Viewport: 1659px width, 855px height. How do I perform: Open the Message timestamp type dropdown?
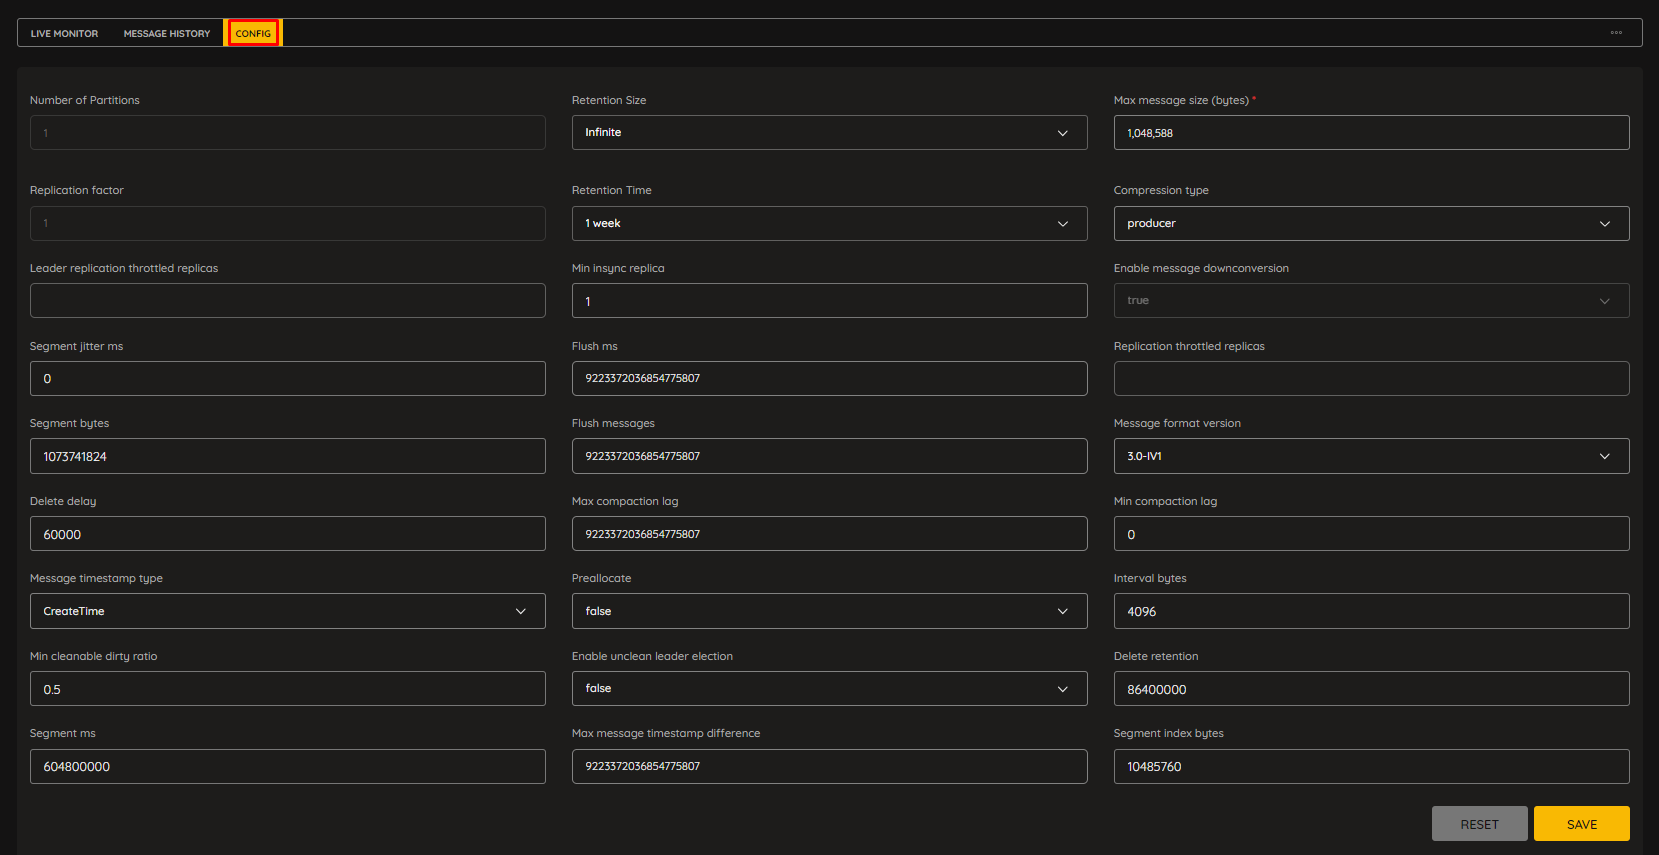click(287, 611)
